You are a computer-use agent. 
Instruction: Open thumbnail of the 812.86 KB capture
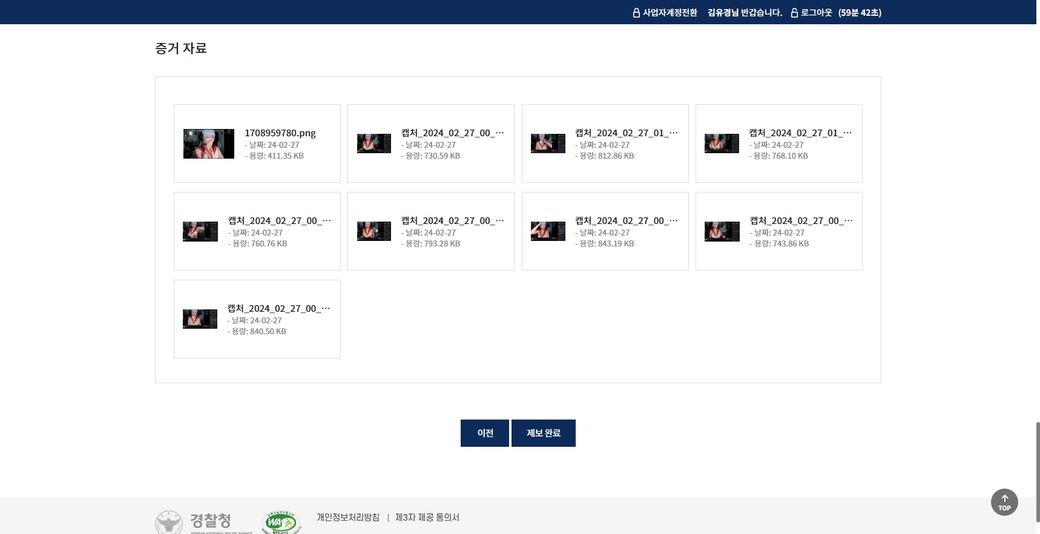point(548,144)
